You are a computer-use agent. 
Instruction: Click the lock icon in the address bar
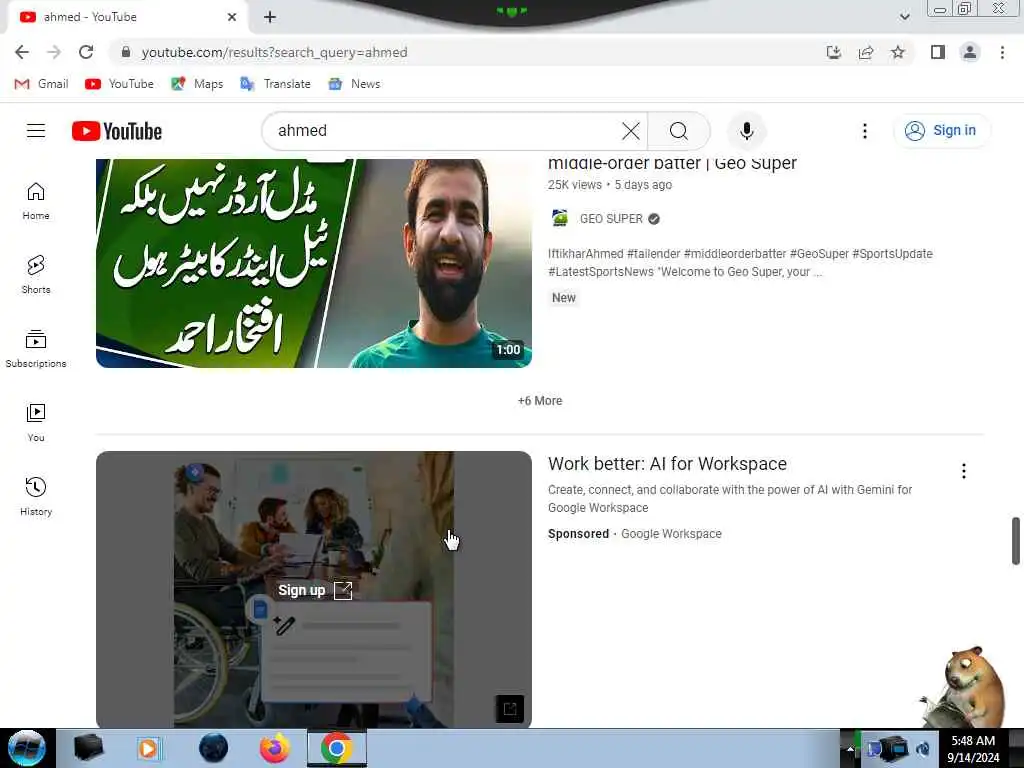[126, 52]
